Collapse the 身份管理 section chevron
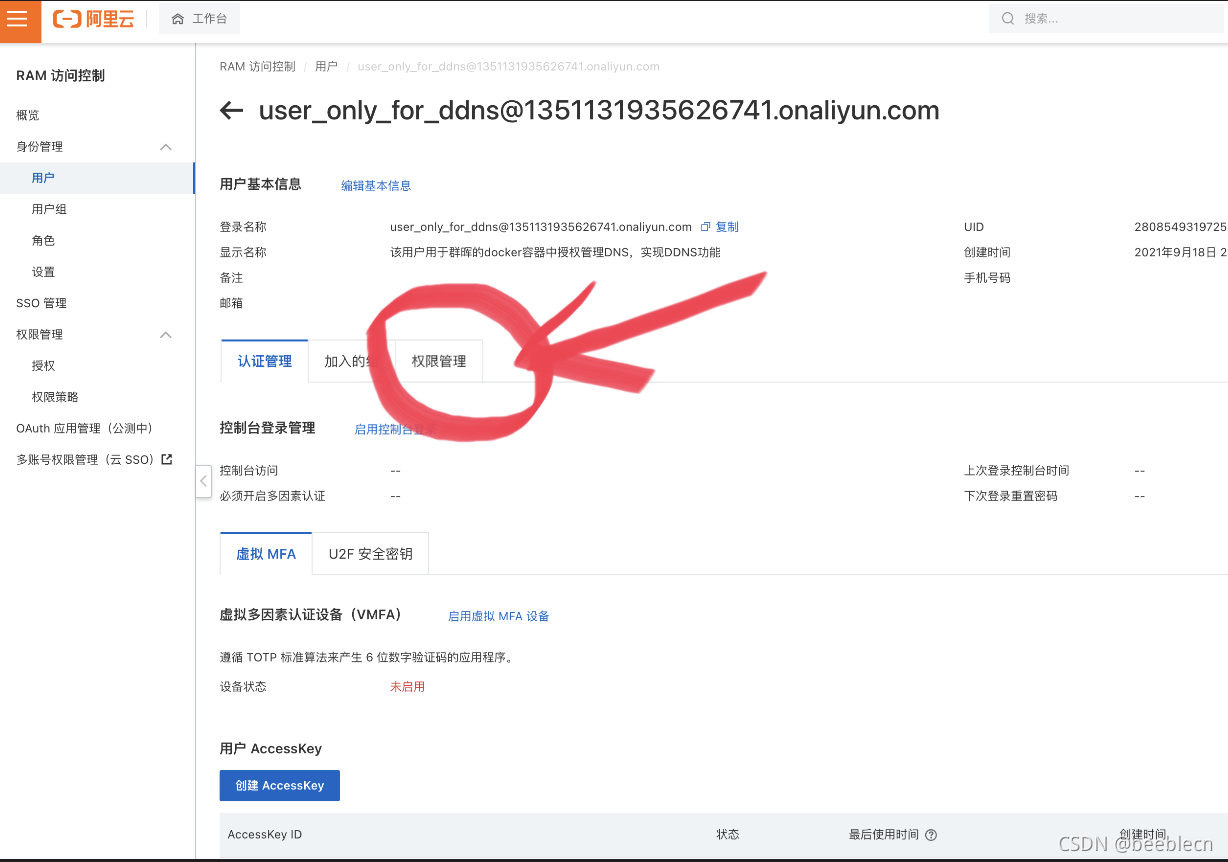1228x862 pixels. coord(166,147)
